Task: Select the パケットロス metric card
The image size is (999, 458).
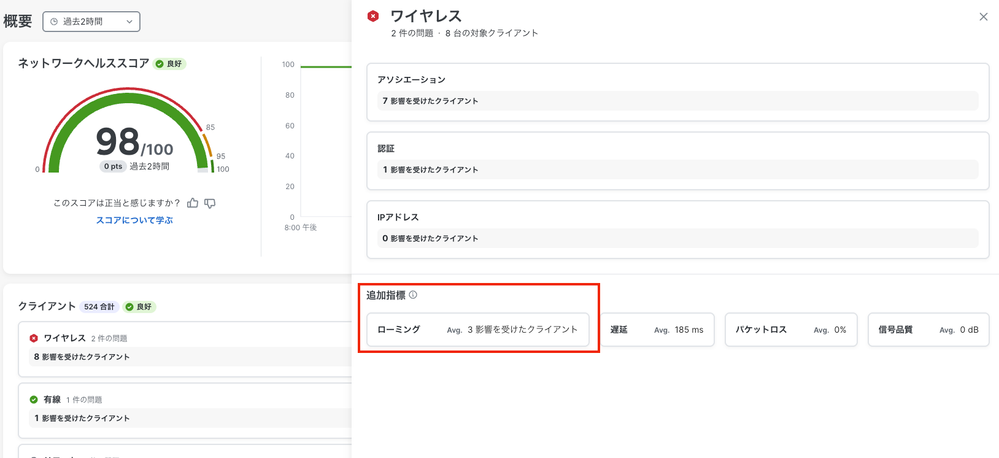Action: click(791, 329)
